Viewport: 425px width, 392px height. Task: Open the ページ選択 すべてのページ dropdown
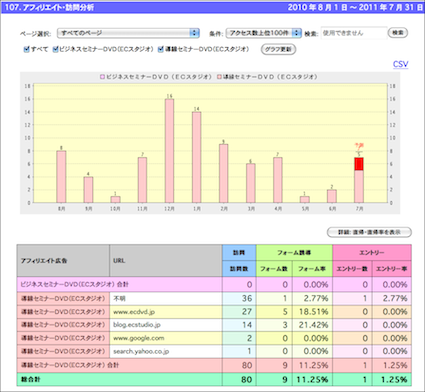(x=128, y=33)
